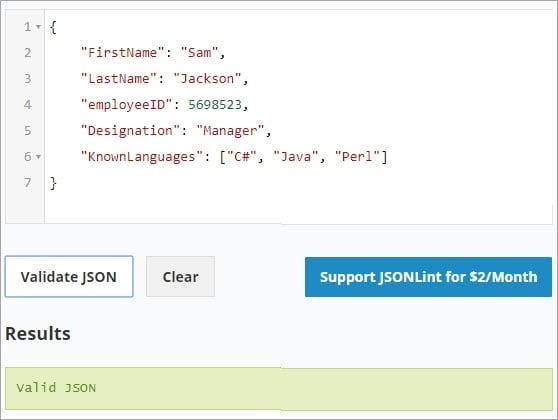Click line number 4 in gutter
558x420 pixels.
tap(28, 105)
